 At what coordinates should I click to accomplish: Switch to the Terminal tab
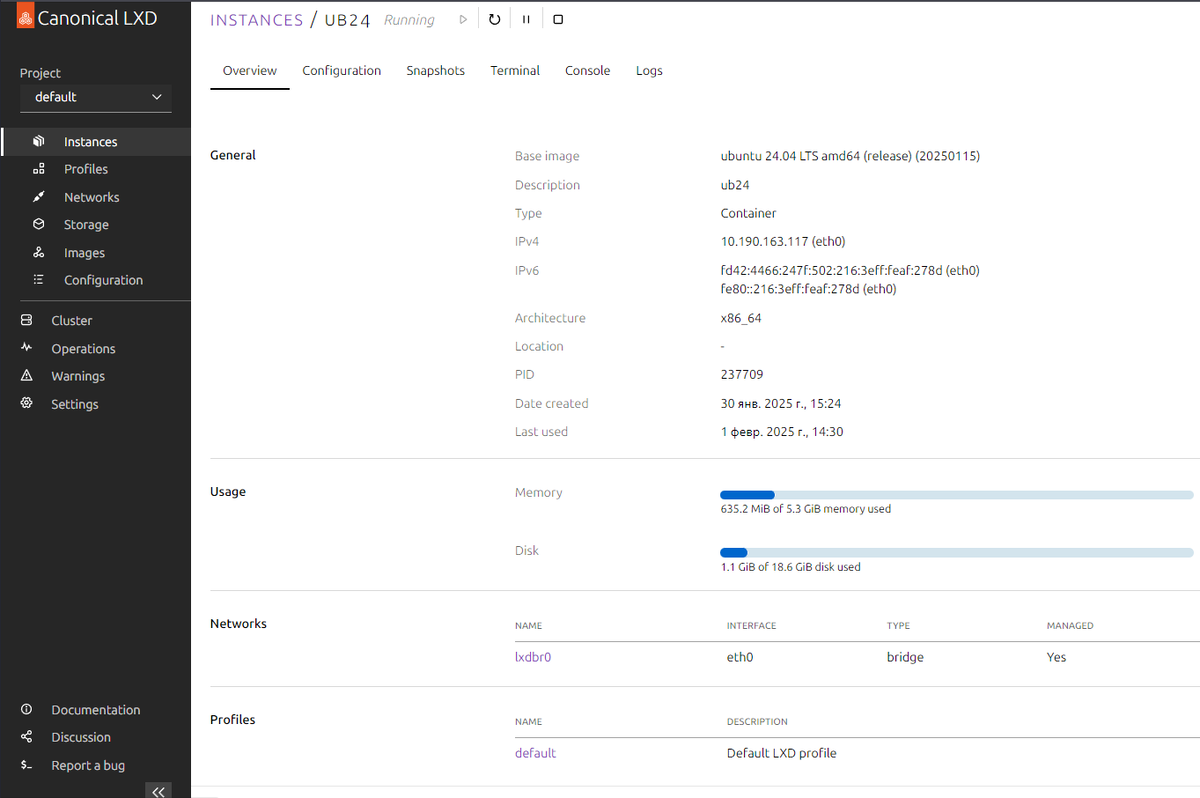tap(515, 71)
